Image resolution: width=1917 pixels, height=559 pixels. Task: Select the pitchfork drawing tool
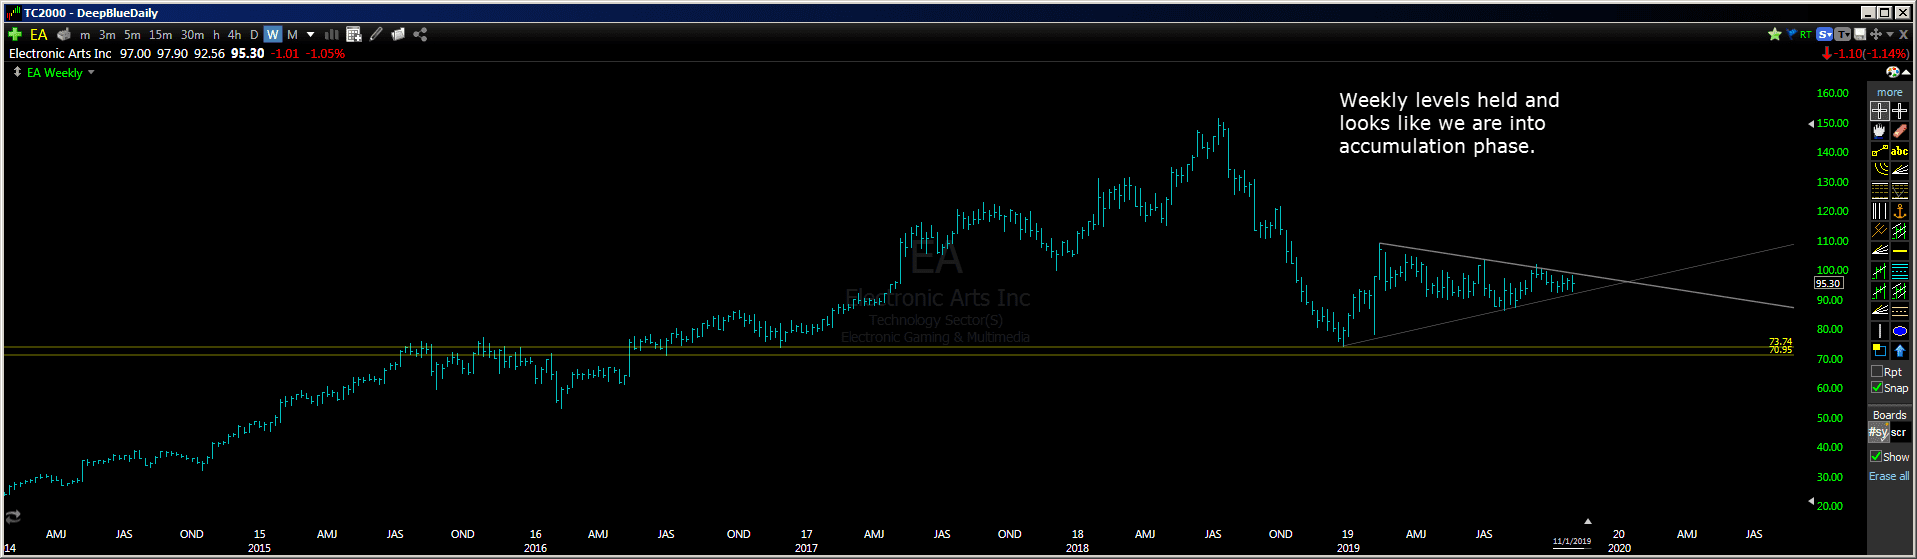coord(1880,231)
